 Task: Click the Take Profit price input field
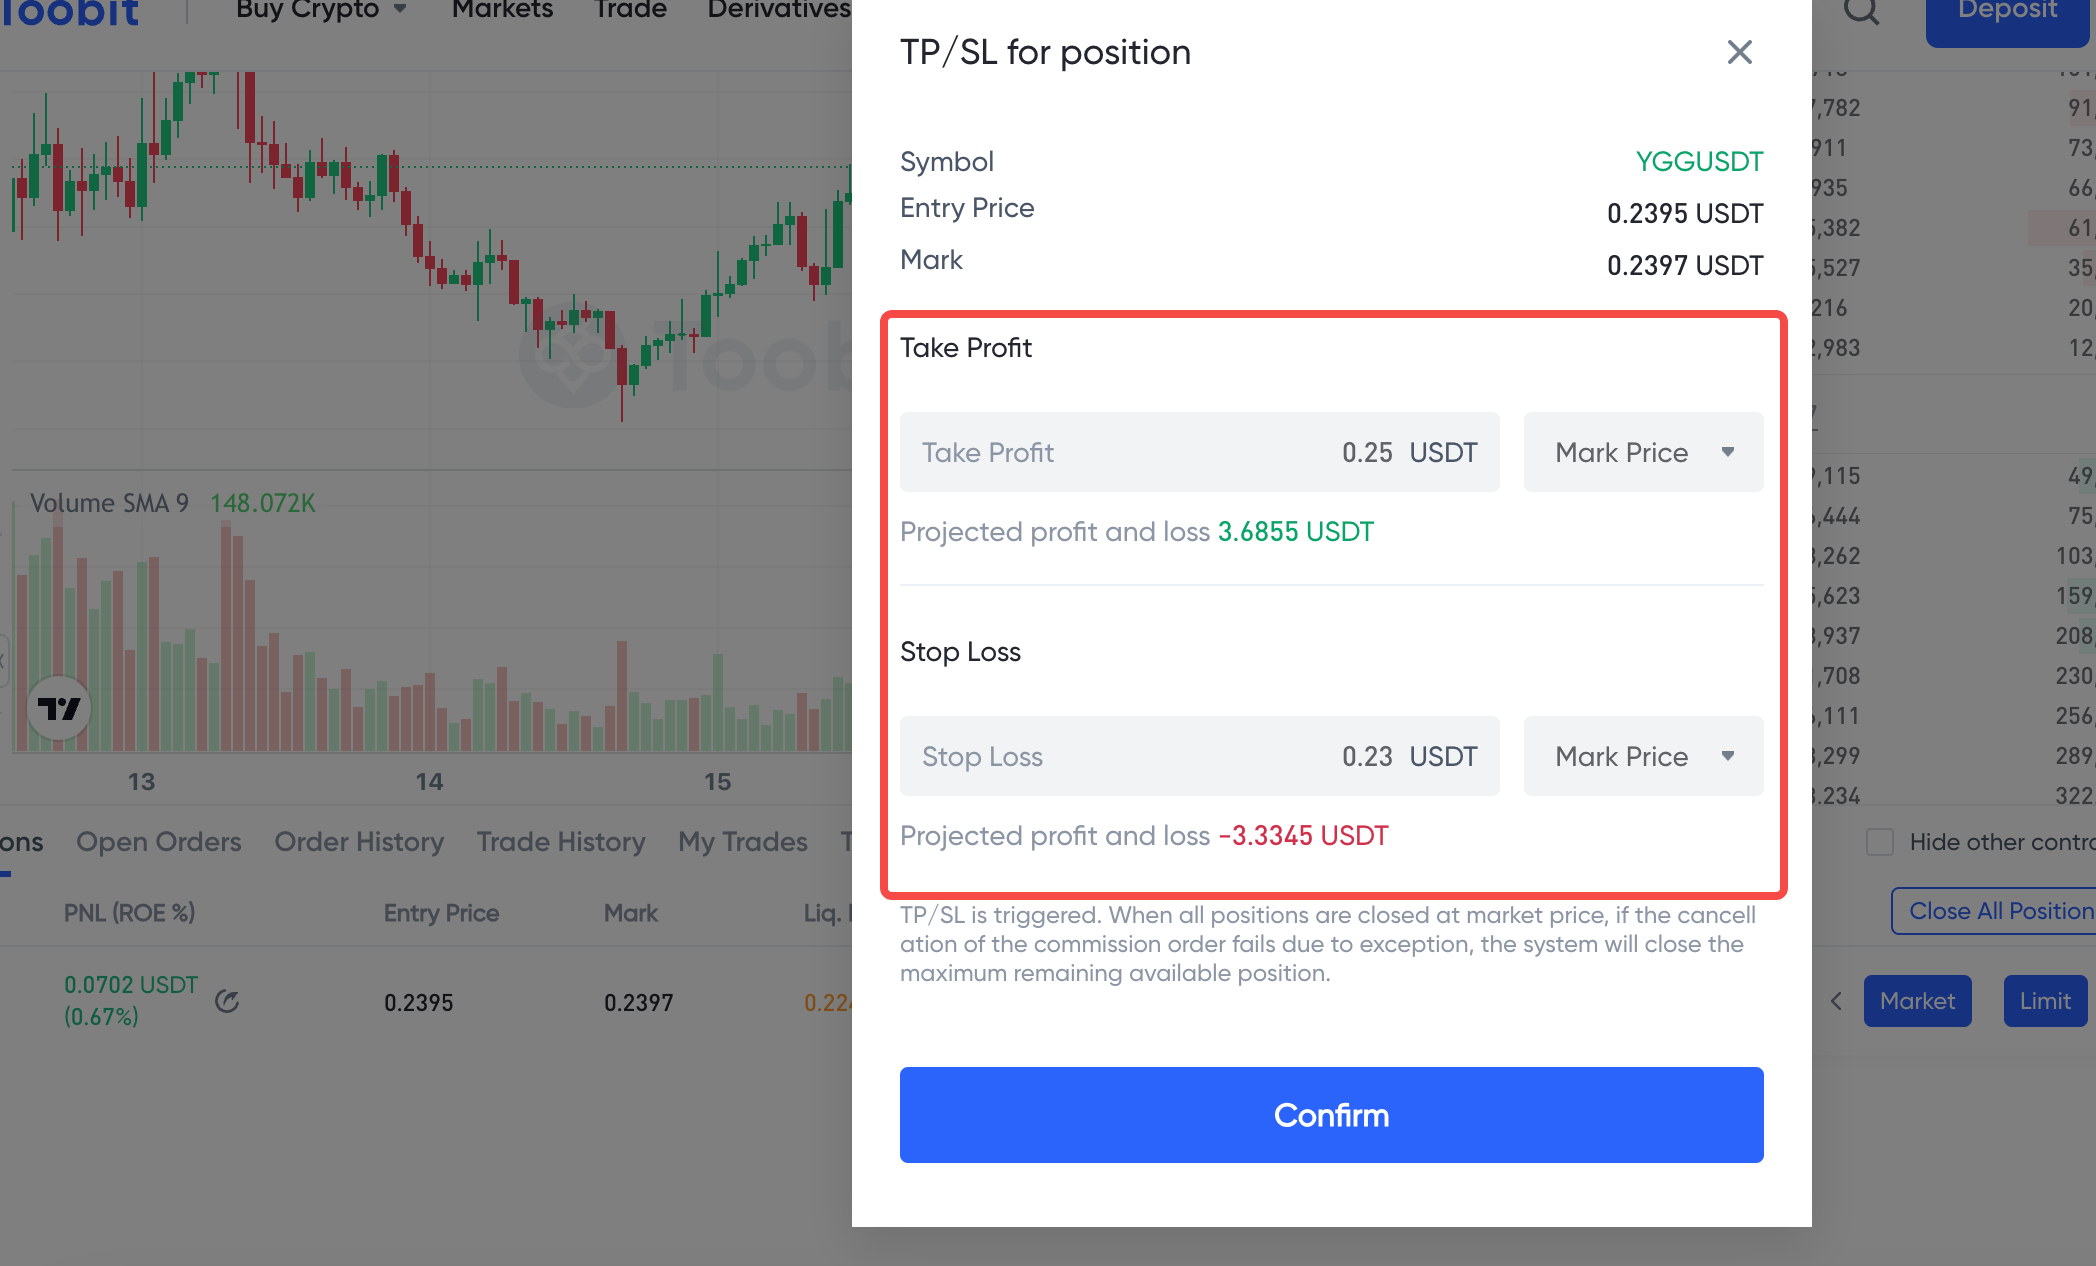tap(1199, 452)
